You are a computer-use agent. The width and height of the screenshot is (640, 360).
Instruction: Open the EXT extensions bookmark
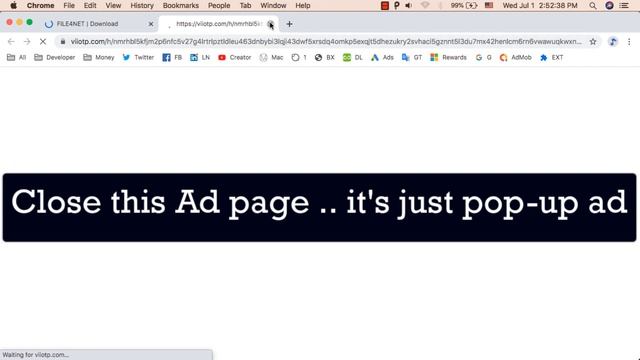coord(552,58)
